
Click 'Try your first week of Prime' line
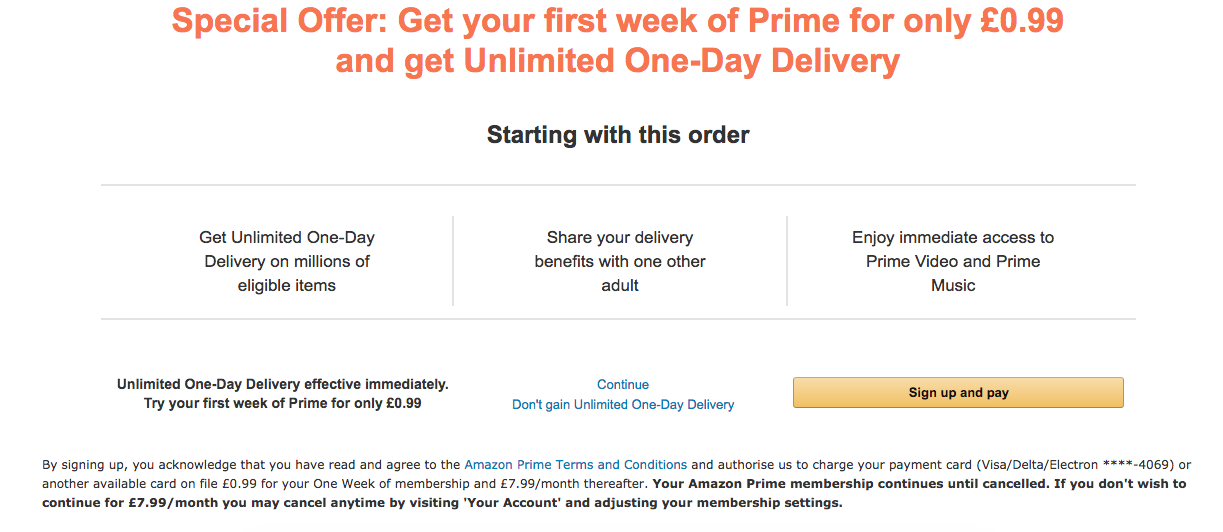[x=283, y=404]
